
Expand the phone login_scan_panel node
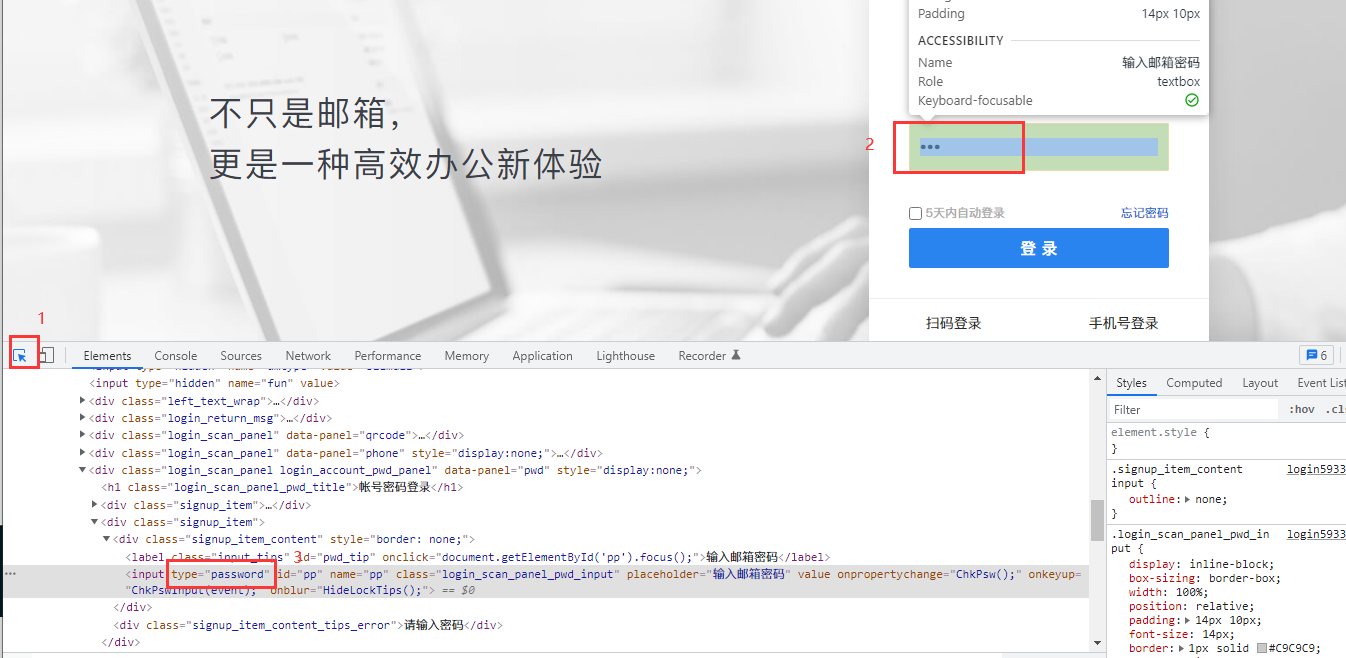pyautogui.click(x=83, y=453)
